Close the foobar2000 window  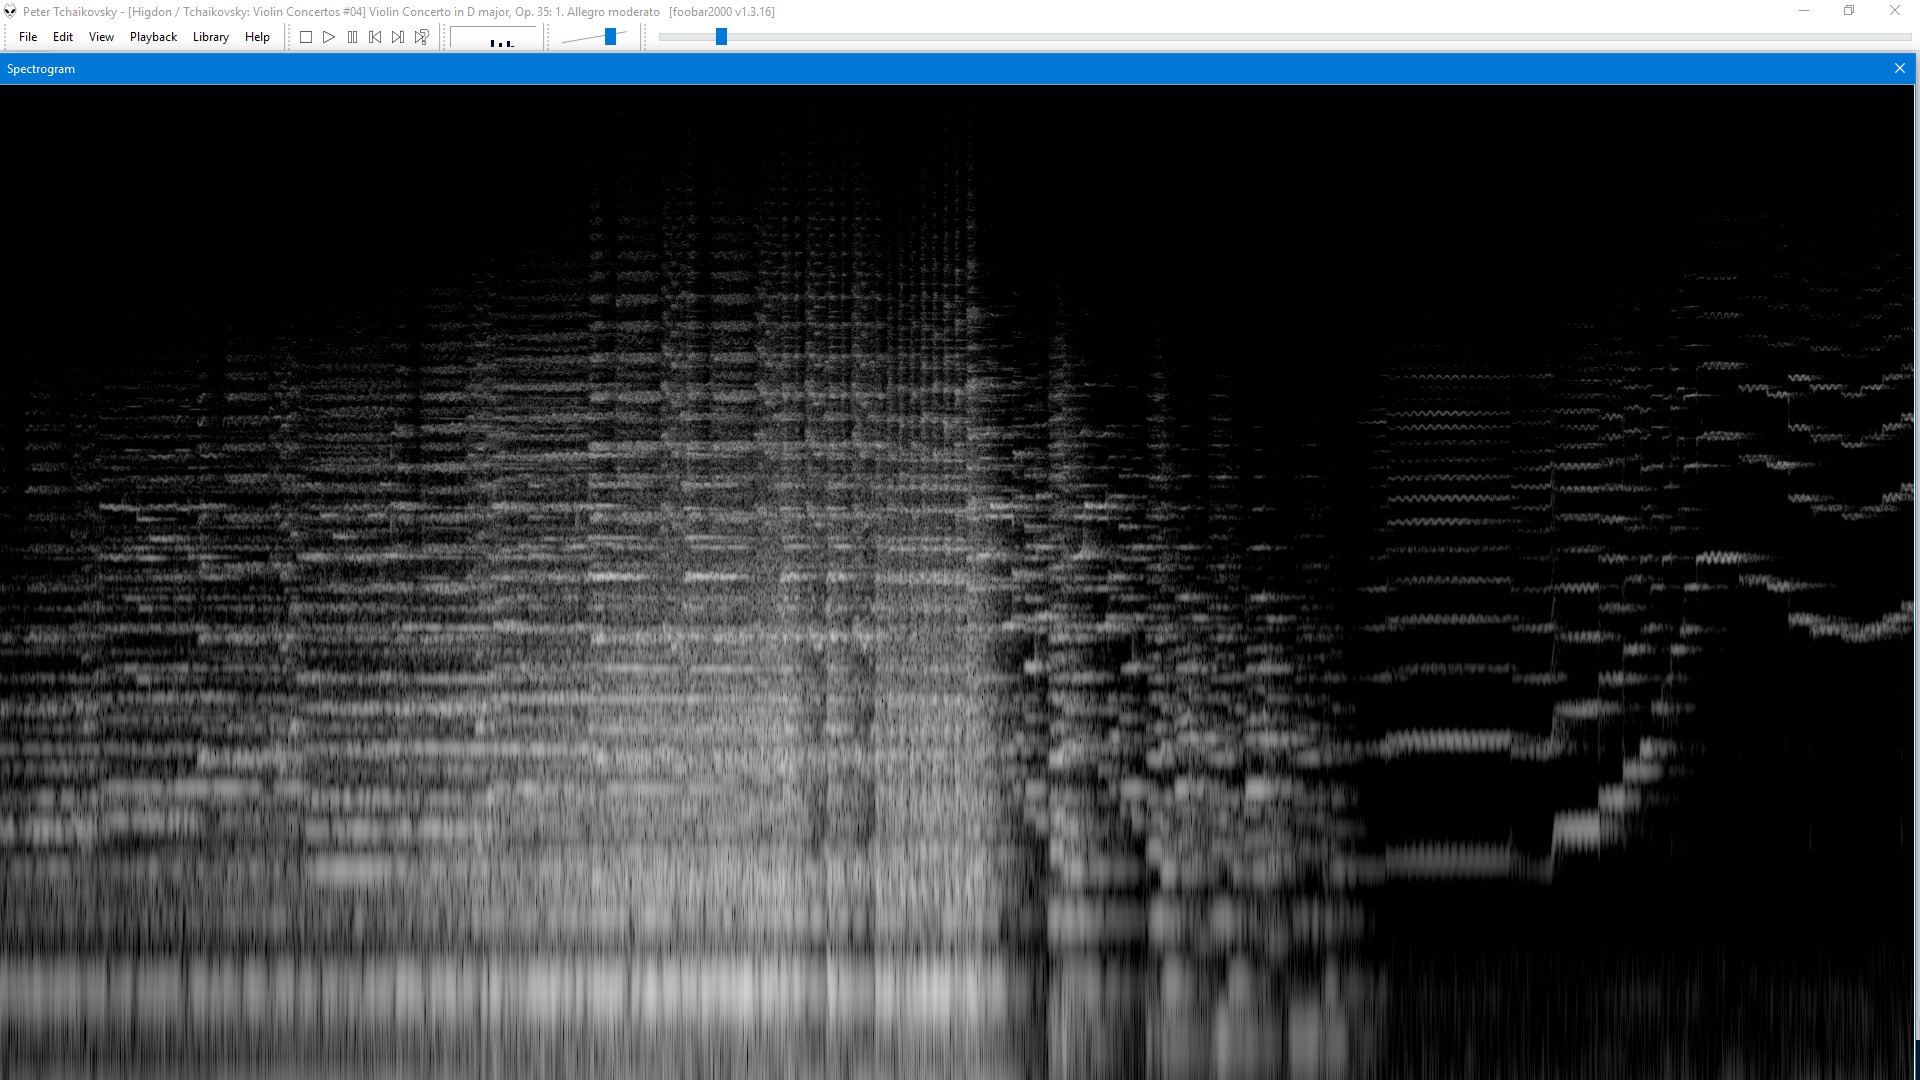pos(1895,11)
